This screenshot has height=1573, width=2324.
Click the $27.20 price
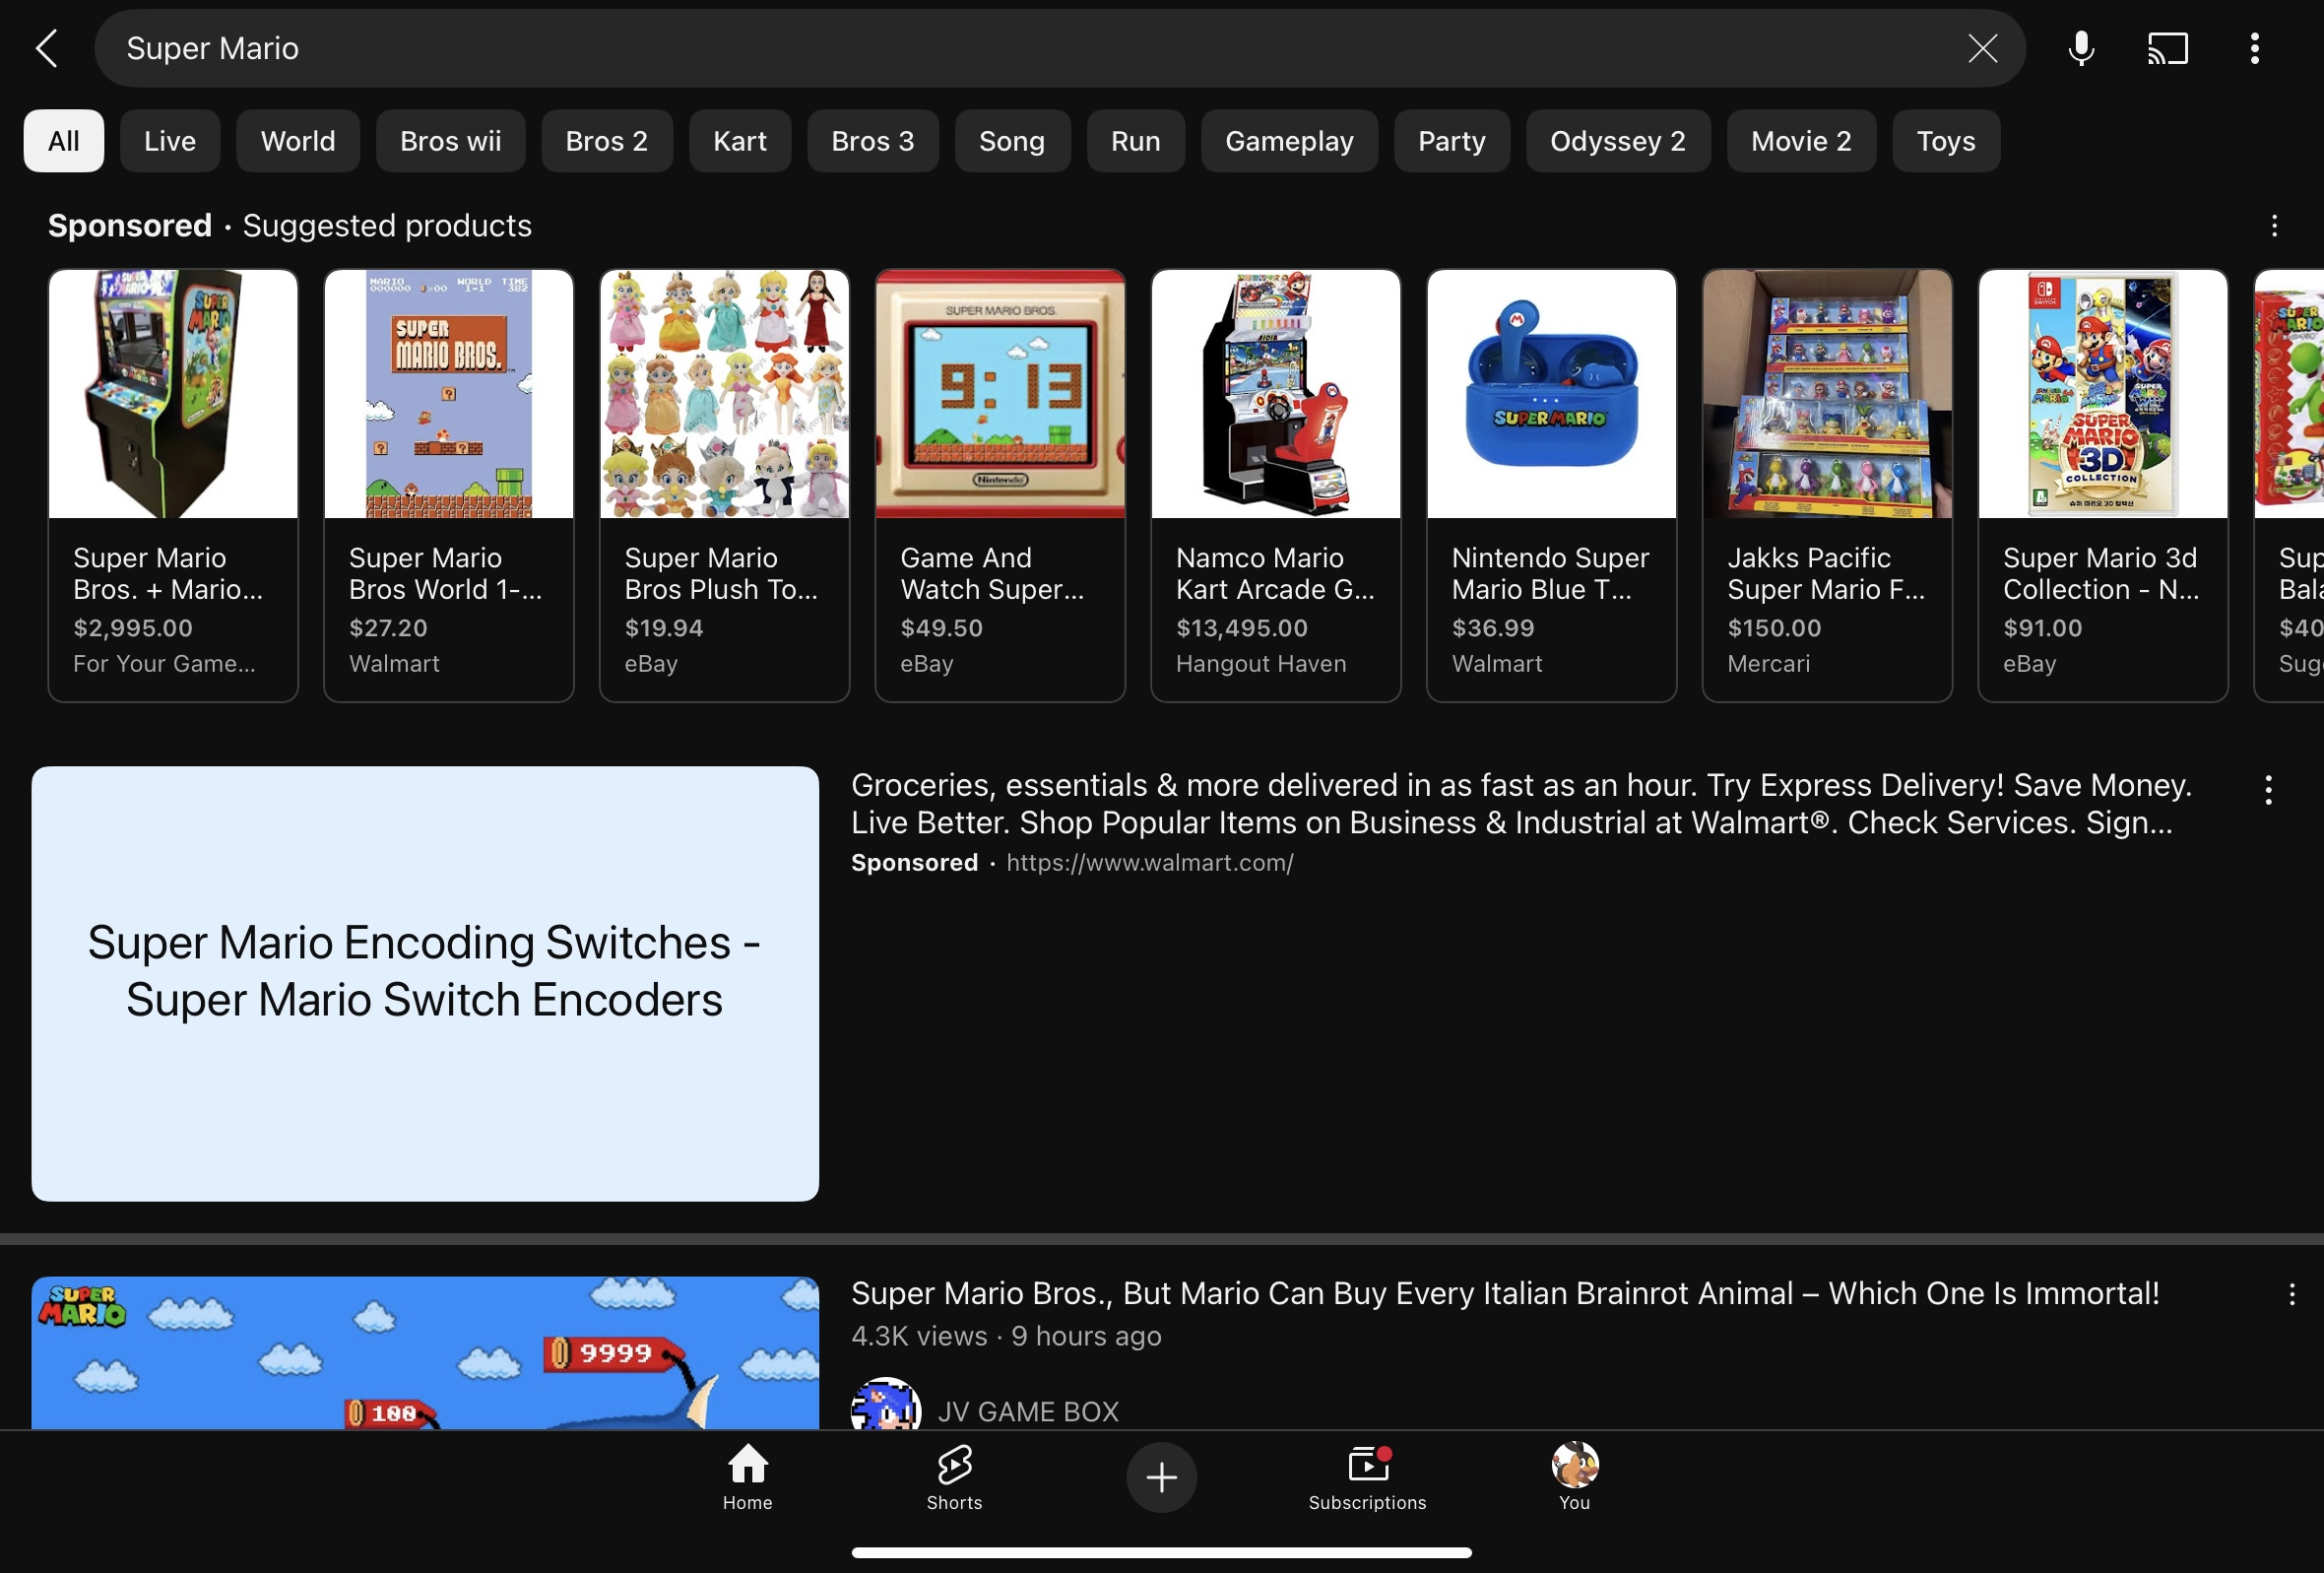pos(388,628)
